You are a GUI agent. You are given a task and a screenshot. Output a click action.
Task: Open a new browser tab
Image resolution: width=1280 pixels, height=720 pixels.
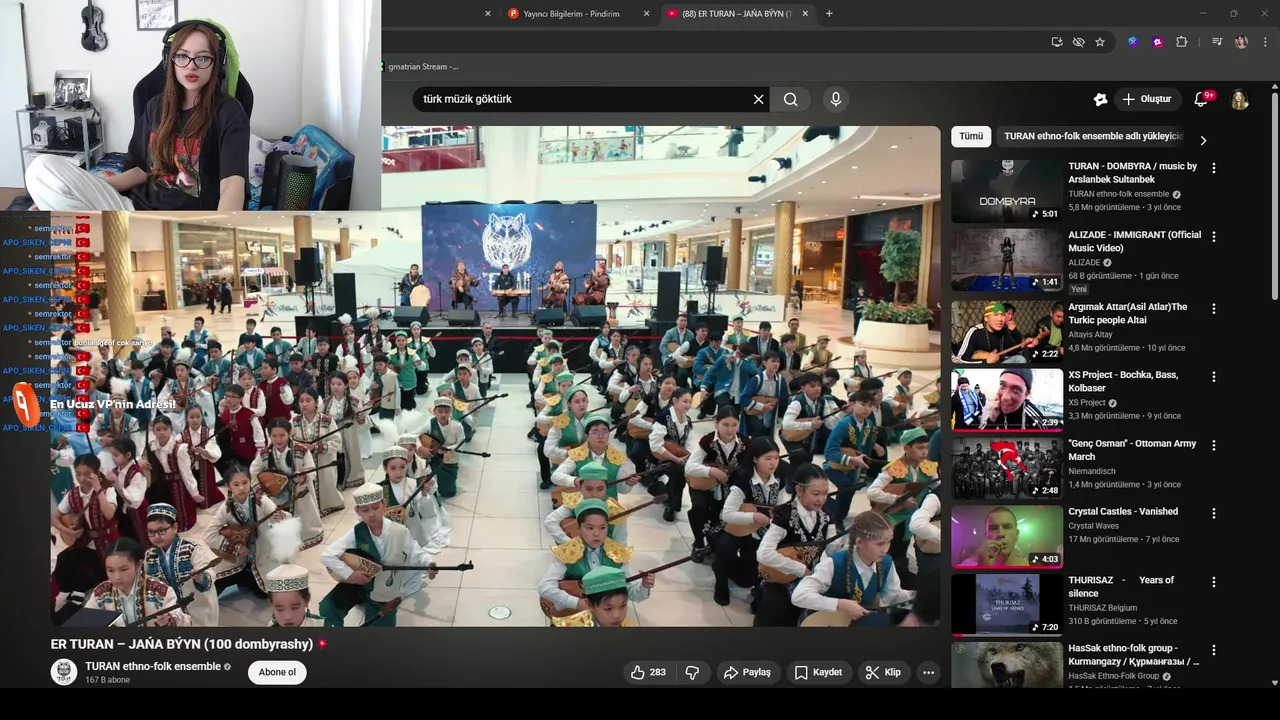pyautogui.click(x=829, y=14)
